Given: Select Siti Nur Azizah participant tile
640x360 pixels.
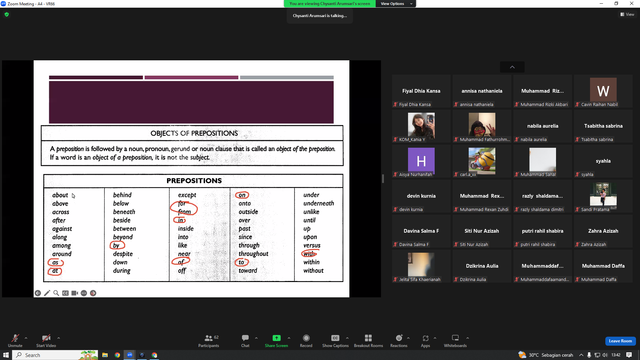Looking at the screenshot, I should (x=482, y=231).
